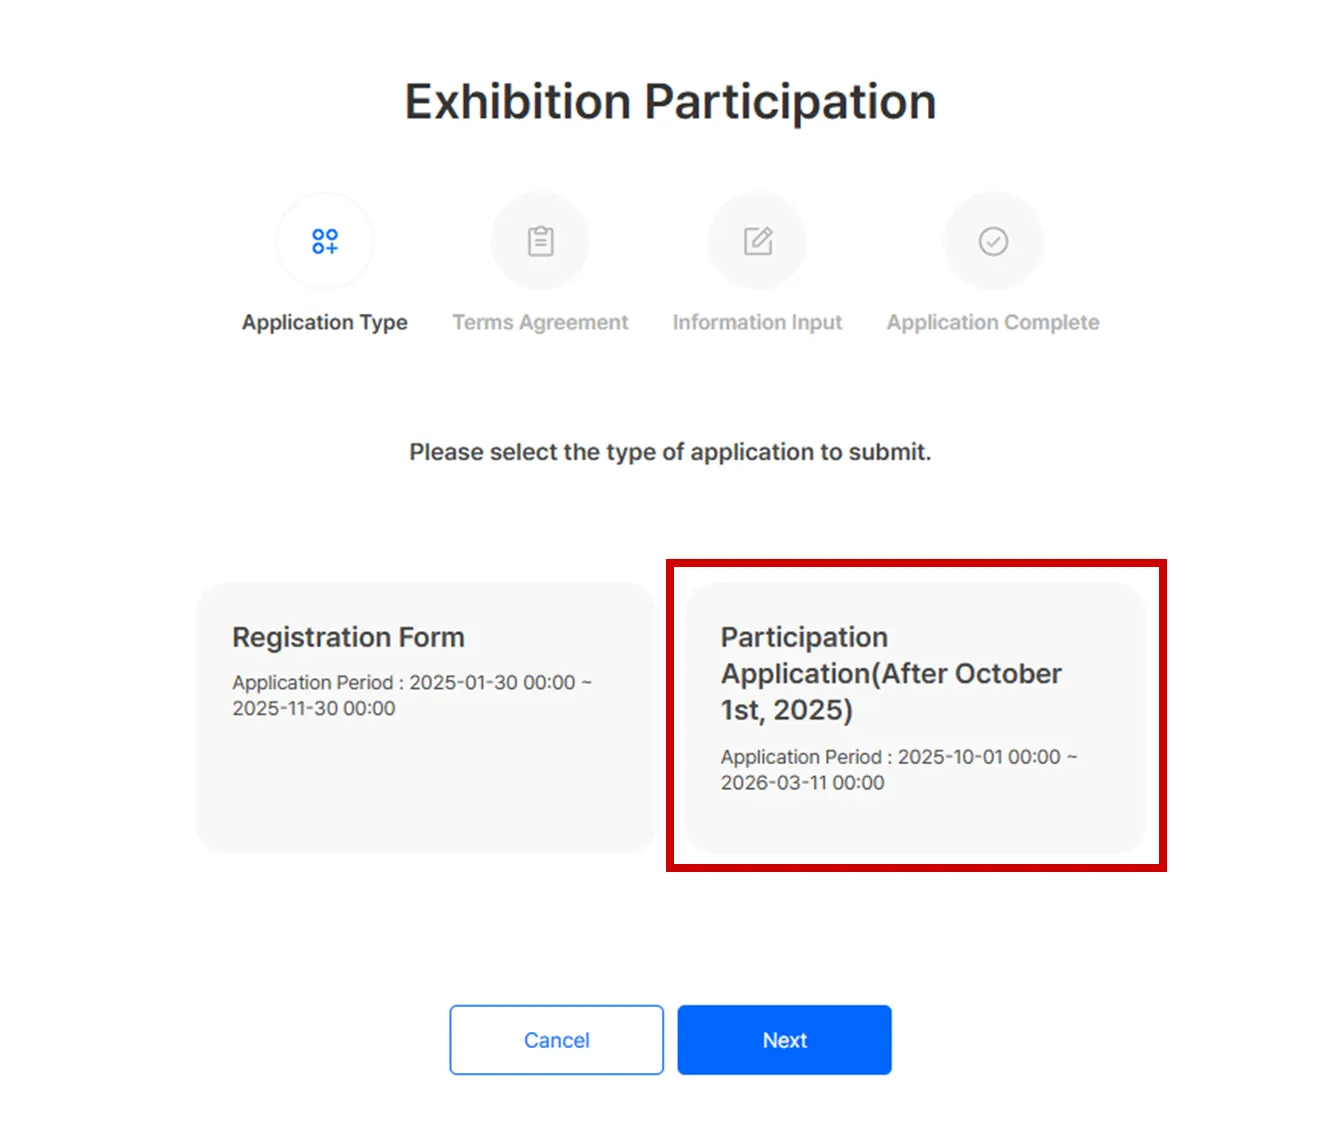Click the 'Please select the type' instruction text
The width and height of the screenshot is (1340, 1125).
[x=670, y=452]
